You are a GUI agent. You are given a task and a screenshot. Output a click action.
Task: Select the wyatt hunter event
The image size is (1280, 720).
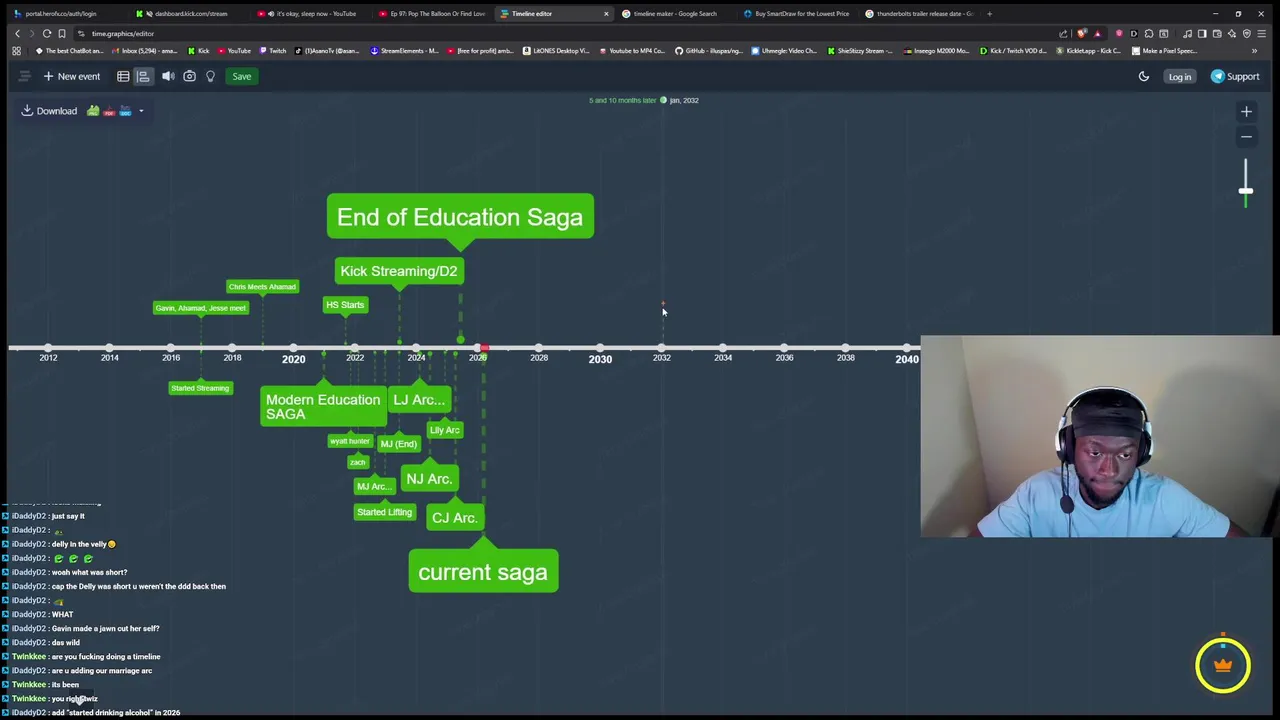click(x=350, y=441)
